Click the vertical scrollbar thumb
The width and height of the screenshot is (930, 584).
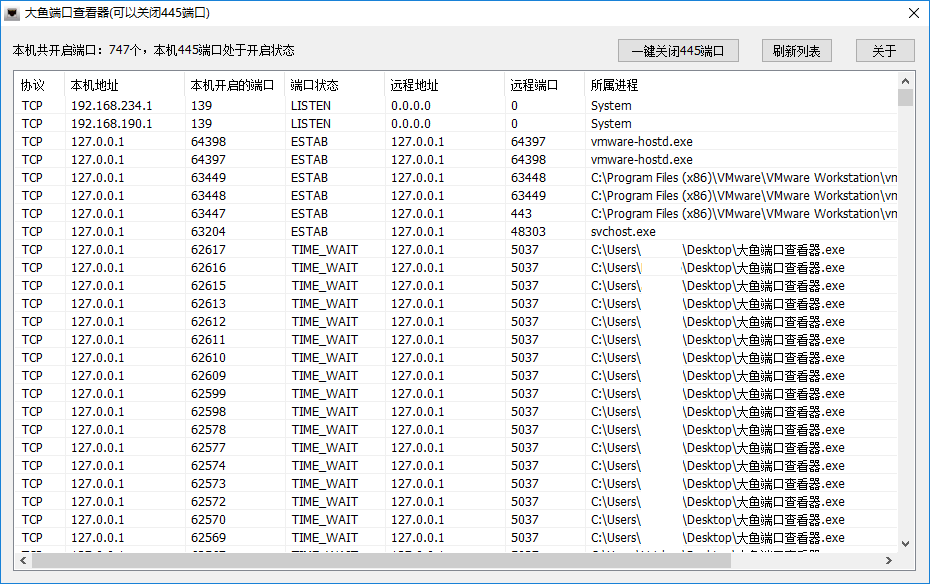905,98
